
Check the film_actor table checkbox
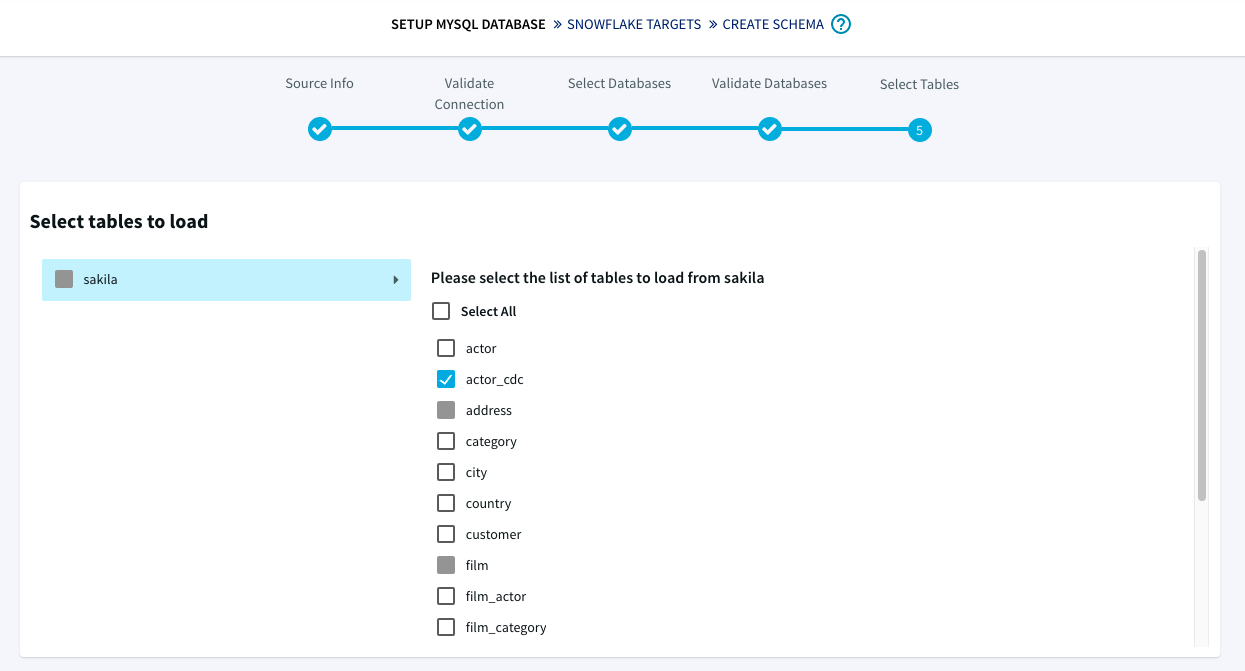[446, 596]
